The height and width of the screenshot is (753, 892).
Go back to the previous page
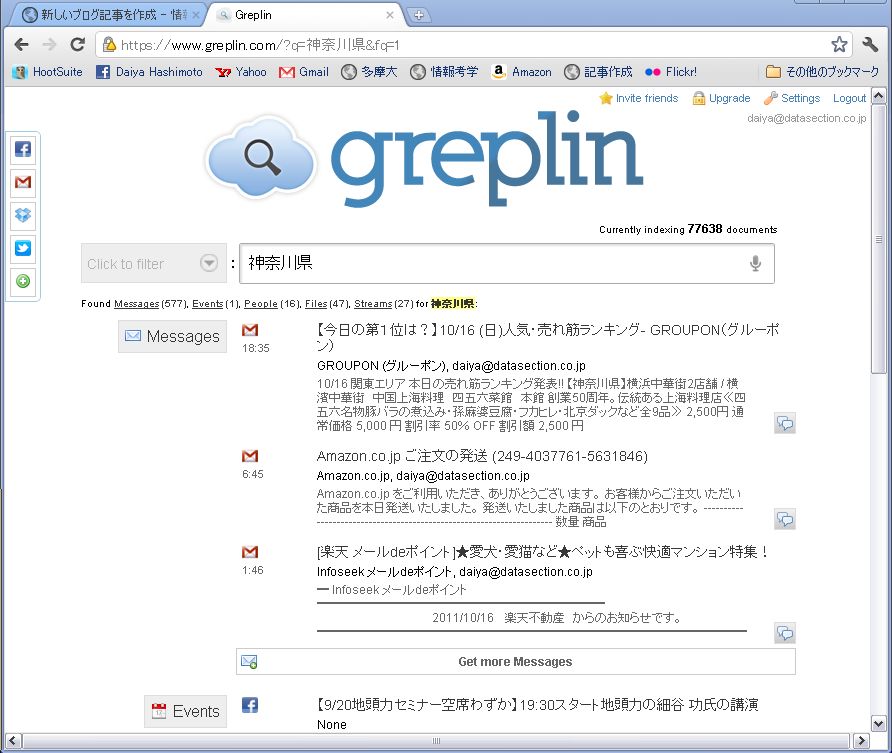coord(22,44)
